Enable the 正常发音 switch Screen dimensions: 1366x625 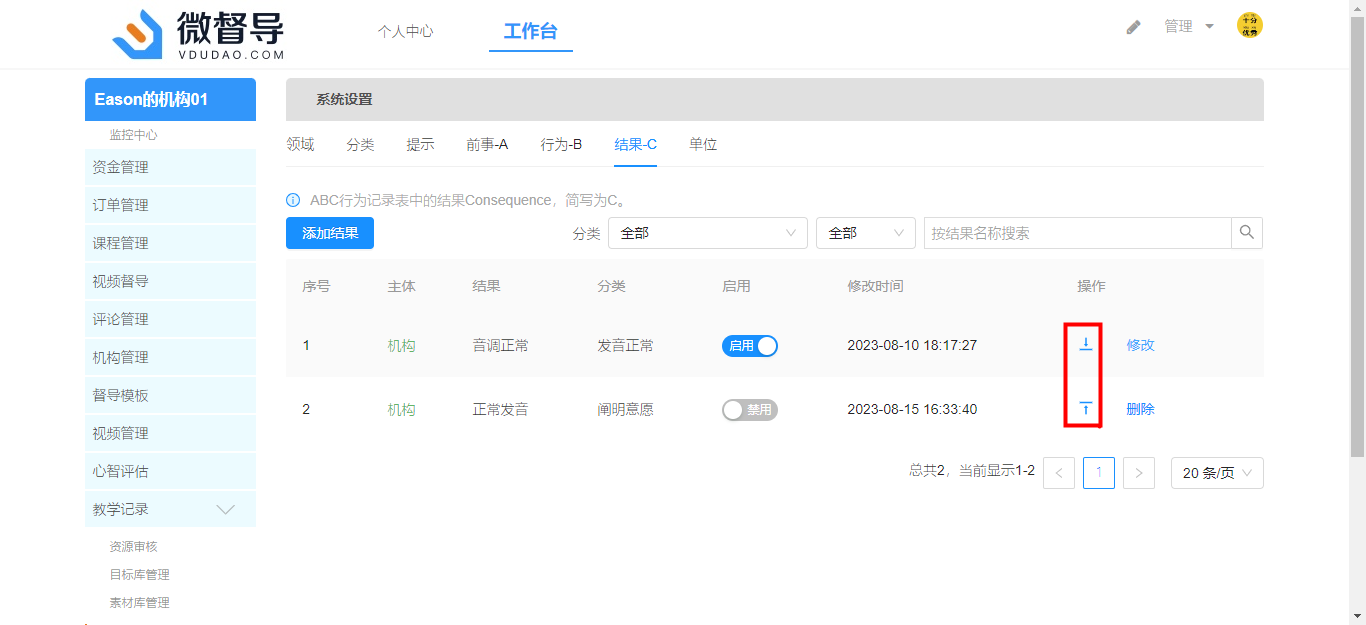[750, 410]
